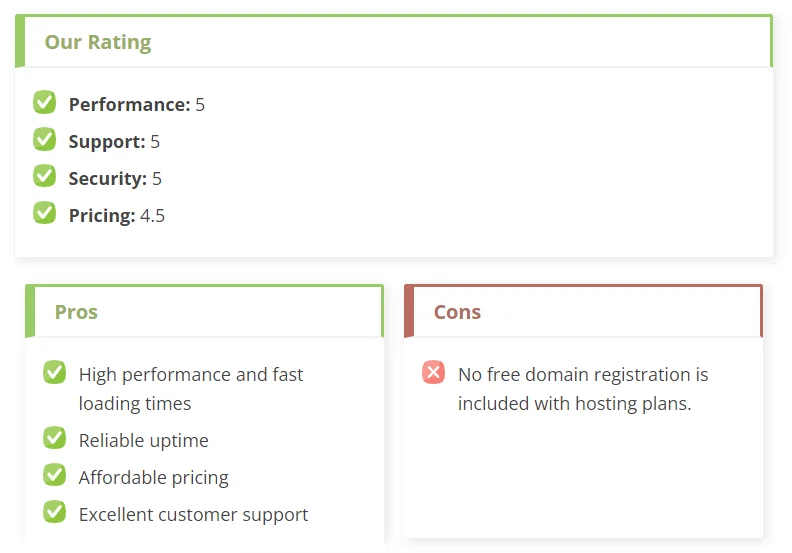Select the Support: 5 rating text
This screenshot has width=792, height=553.
(x=114, y=141)
